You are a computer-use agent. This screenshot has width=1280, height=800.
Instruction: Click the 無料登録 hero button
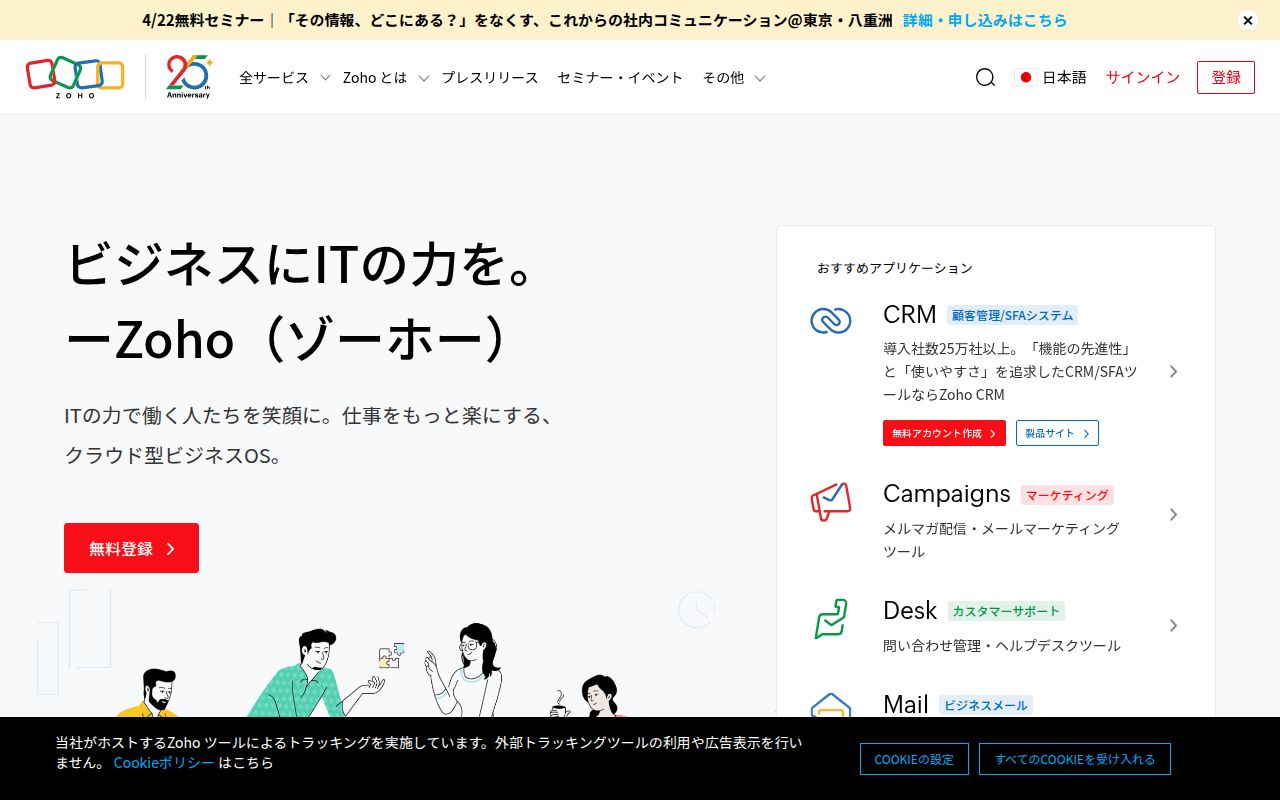click(131, 548)
